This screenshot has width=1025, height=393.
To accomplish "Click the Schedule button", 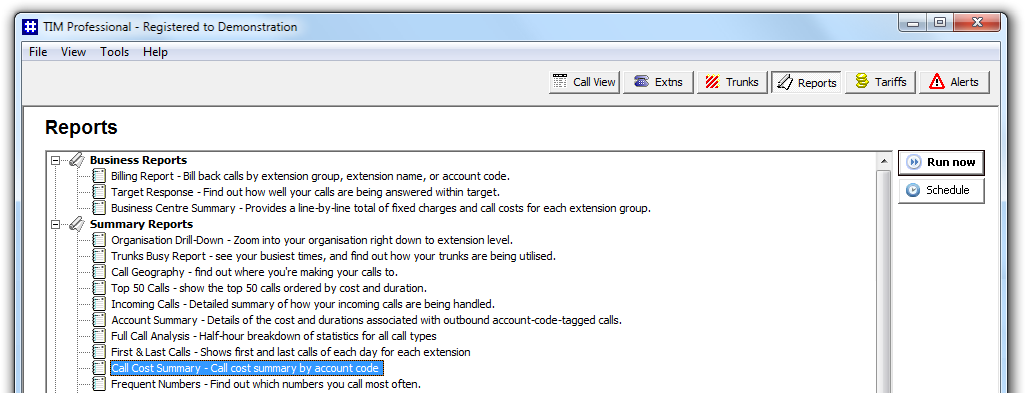I will click(x=941, y=190).
